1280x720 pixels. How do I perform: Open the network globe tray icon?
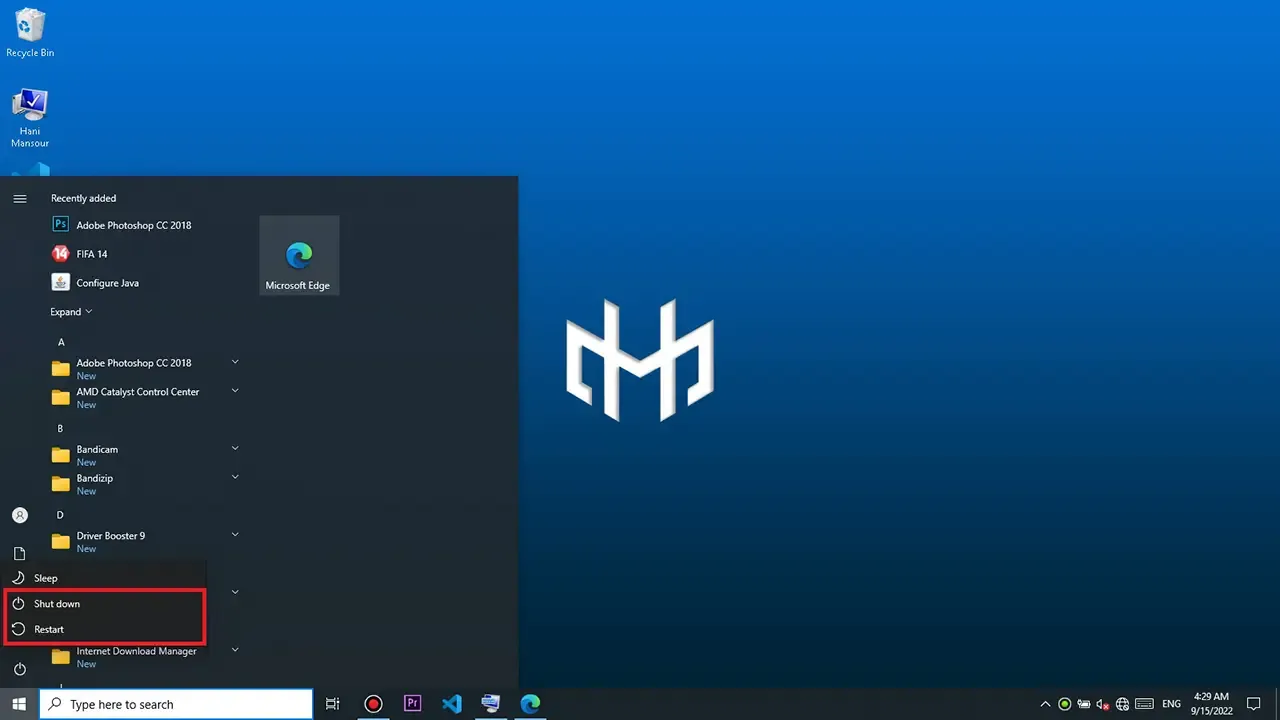(x=1122, y=704)
